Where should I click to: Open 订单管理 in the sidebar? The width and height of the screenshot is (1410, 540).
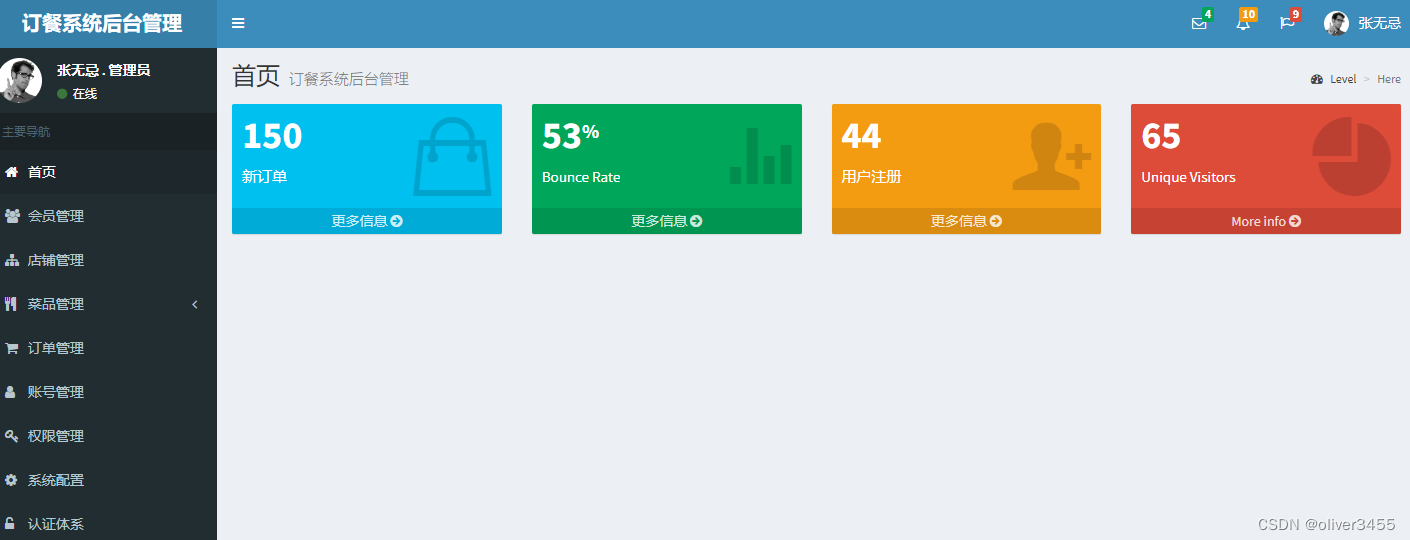108,348
